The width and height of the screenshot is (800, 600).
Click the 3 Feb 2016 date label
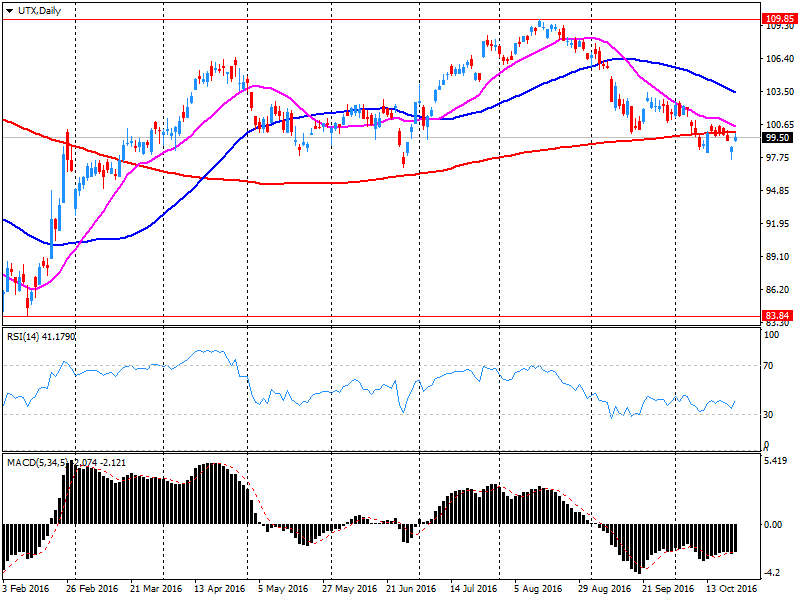click(x=26, y=589)
